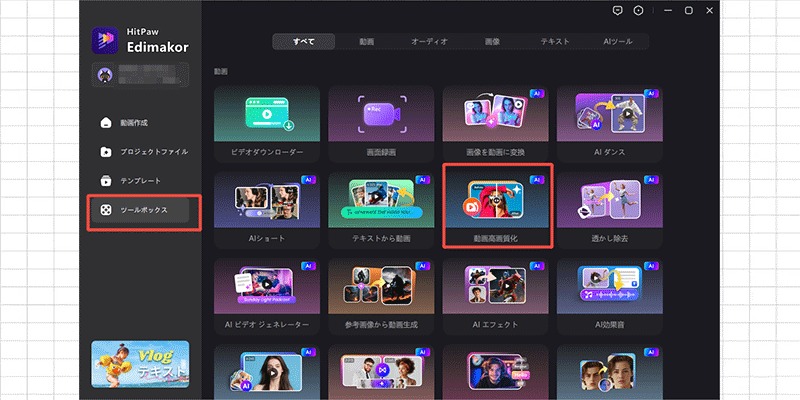
Task: Select the オーディオ tab
Action: pos(429,42)
